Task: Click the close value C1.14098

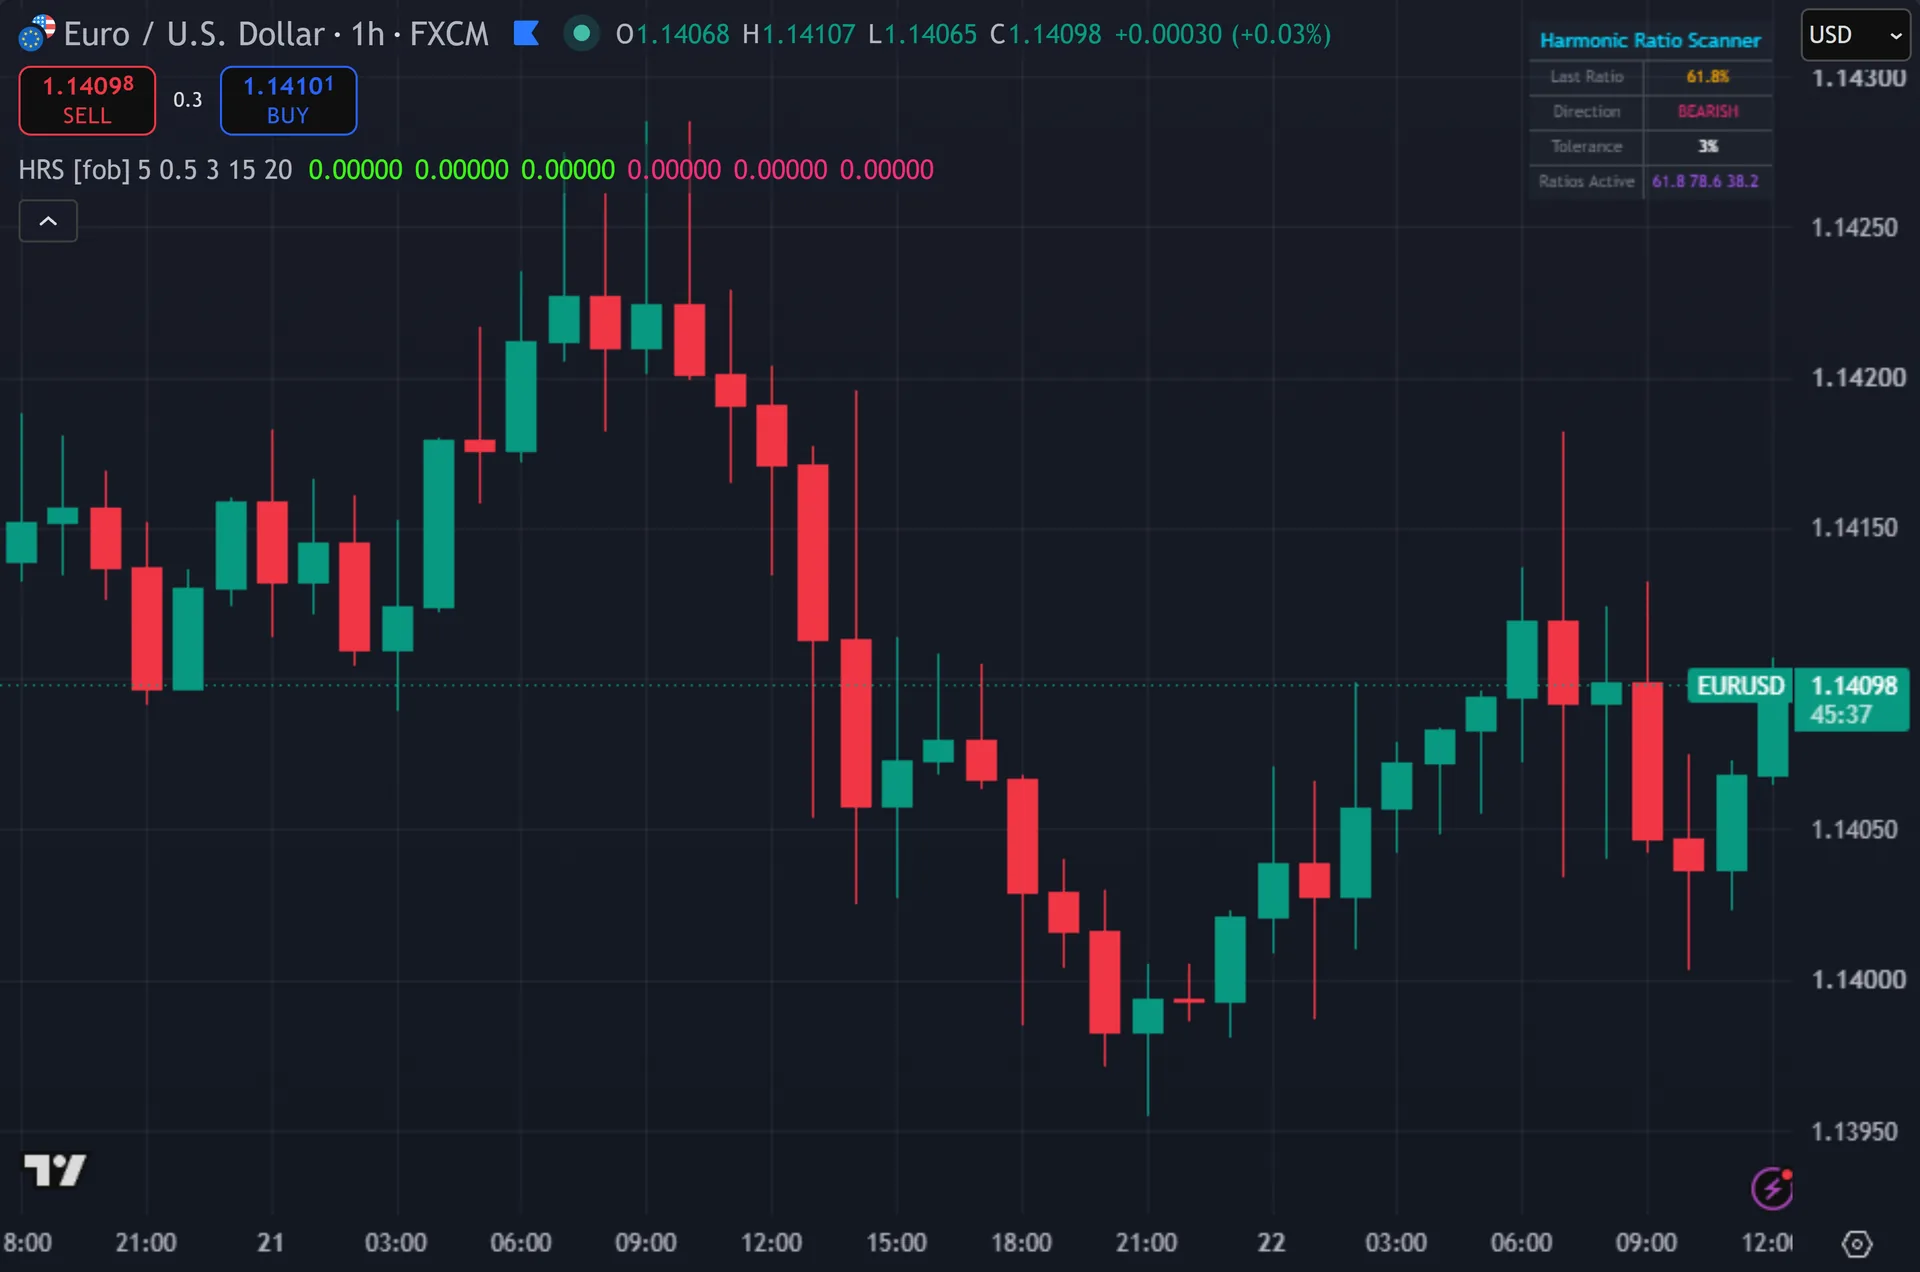Action: 1045,34
